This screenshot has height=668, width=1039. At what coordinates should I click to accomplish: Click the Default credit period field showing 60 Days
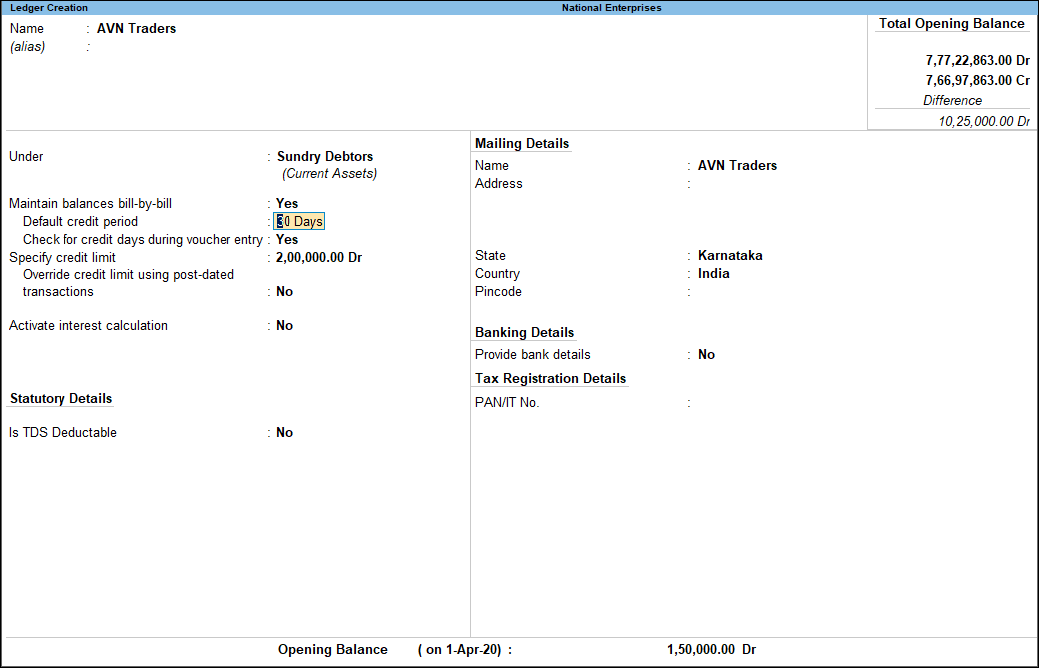(x=298, y=221)
